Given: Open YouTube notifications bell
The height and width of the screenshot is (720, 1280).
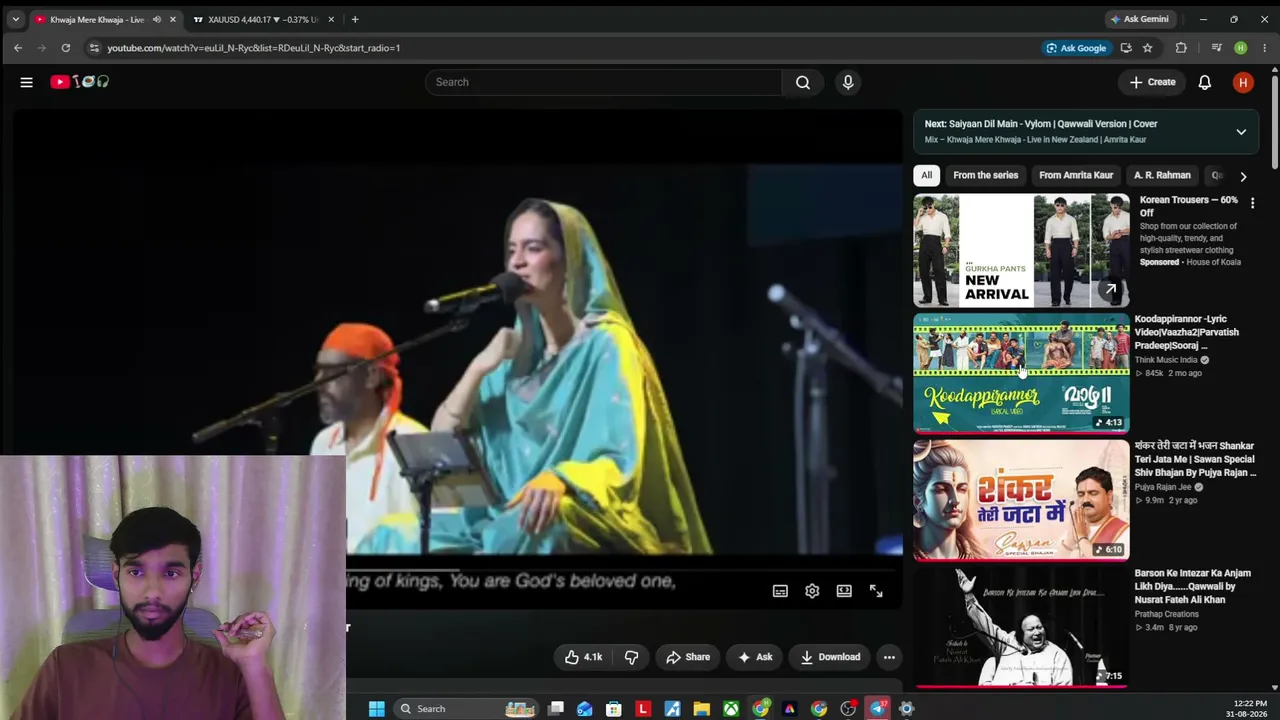Looking at the screenshot, I should pyautogui.click(x=1205, y=82).
